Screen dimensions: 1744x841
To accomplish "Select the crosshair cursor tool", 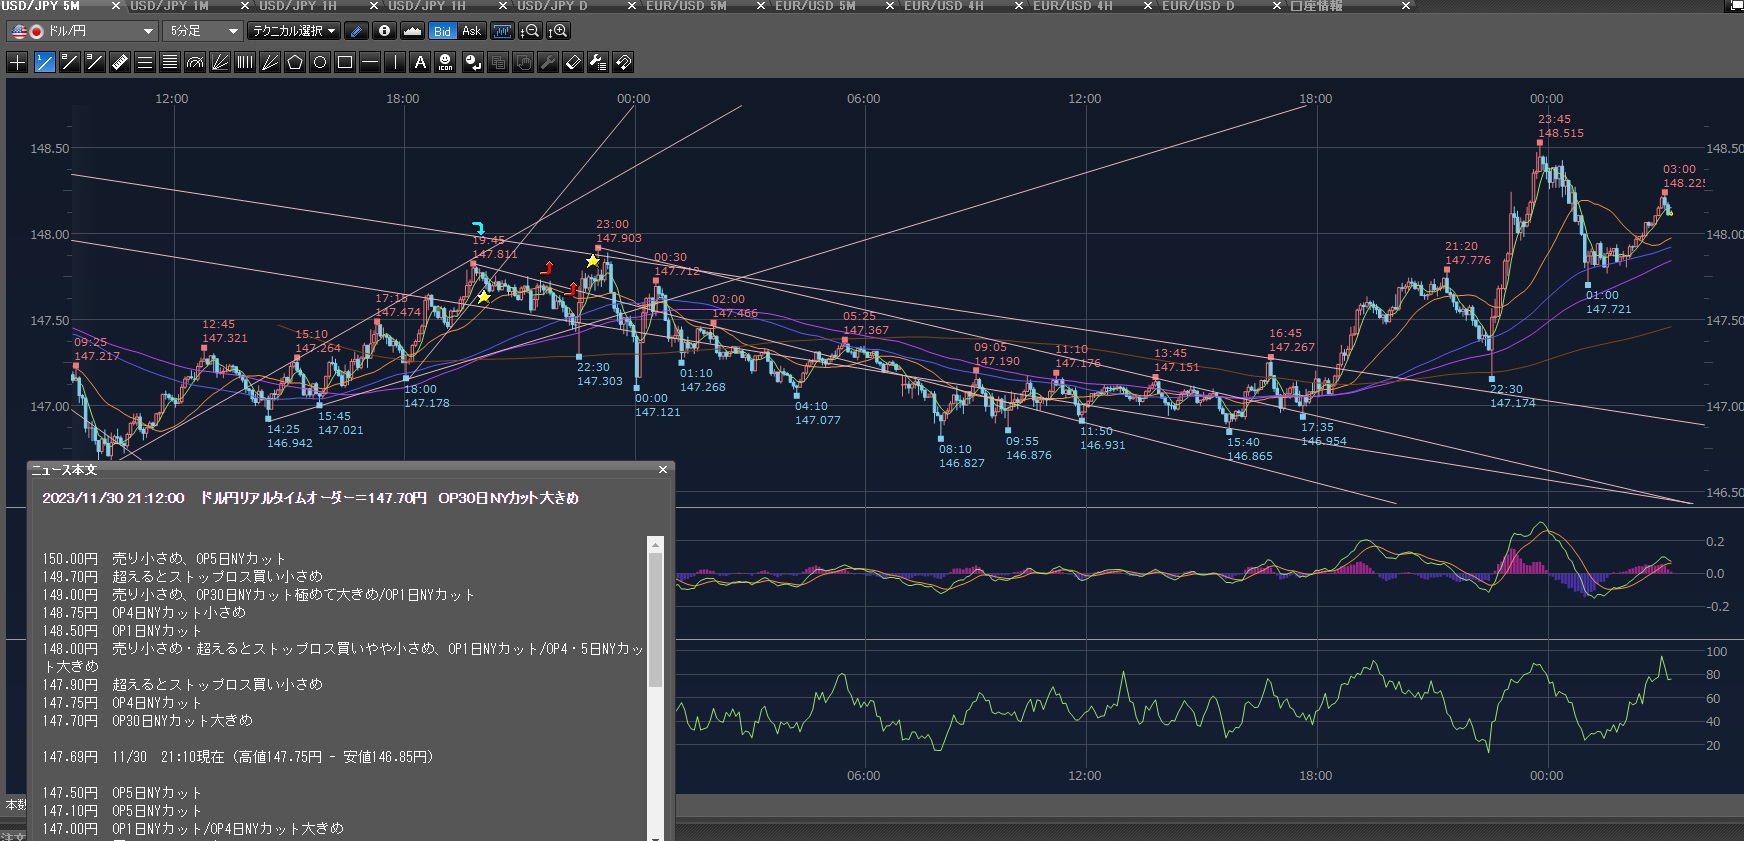I will point(17,63).
